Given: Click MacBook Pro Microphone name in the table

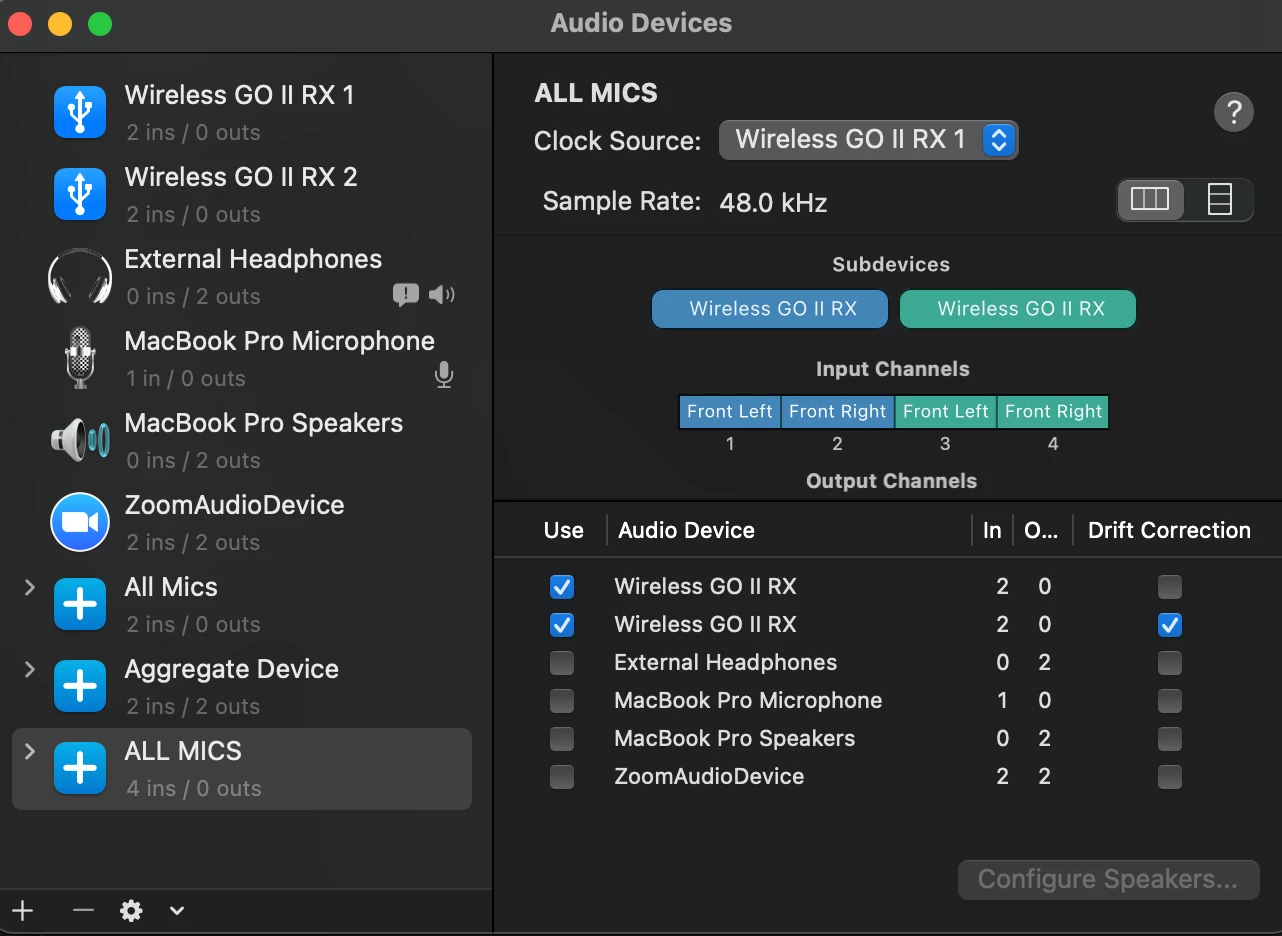Looking at the screenshot, I should [748, 700].
